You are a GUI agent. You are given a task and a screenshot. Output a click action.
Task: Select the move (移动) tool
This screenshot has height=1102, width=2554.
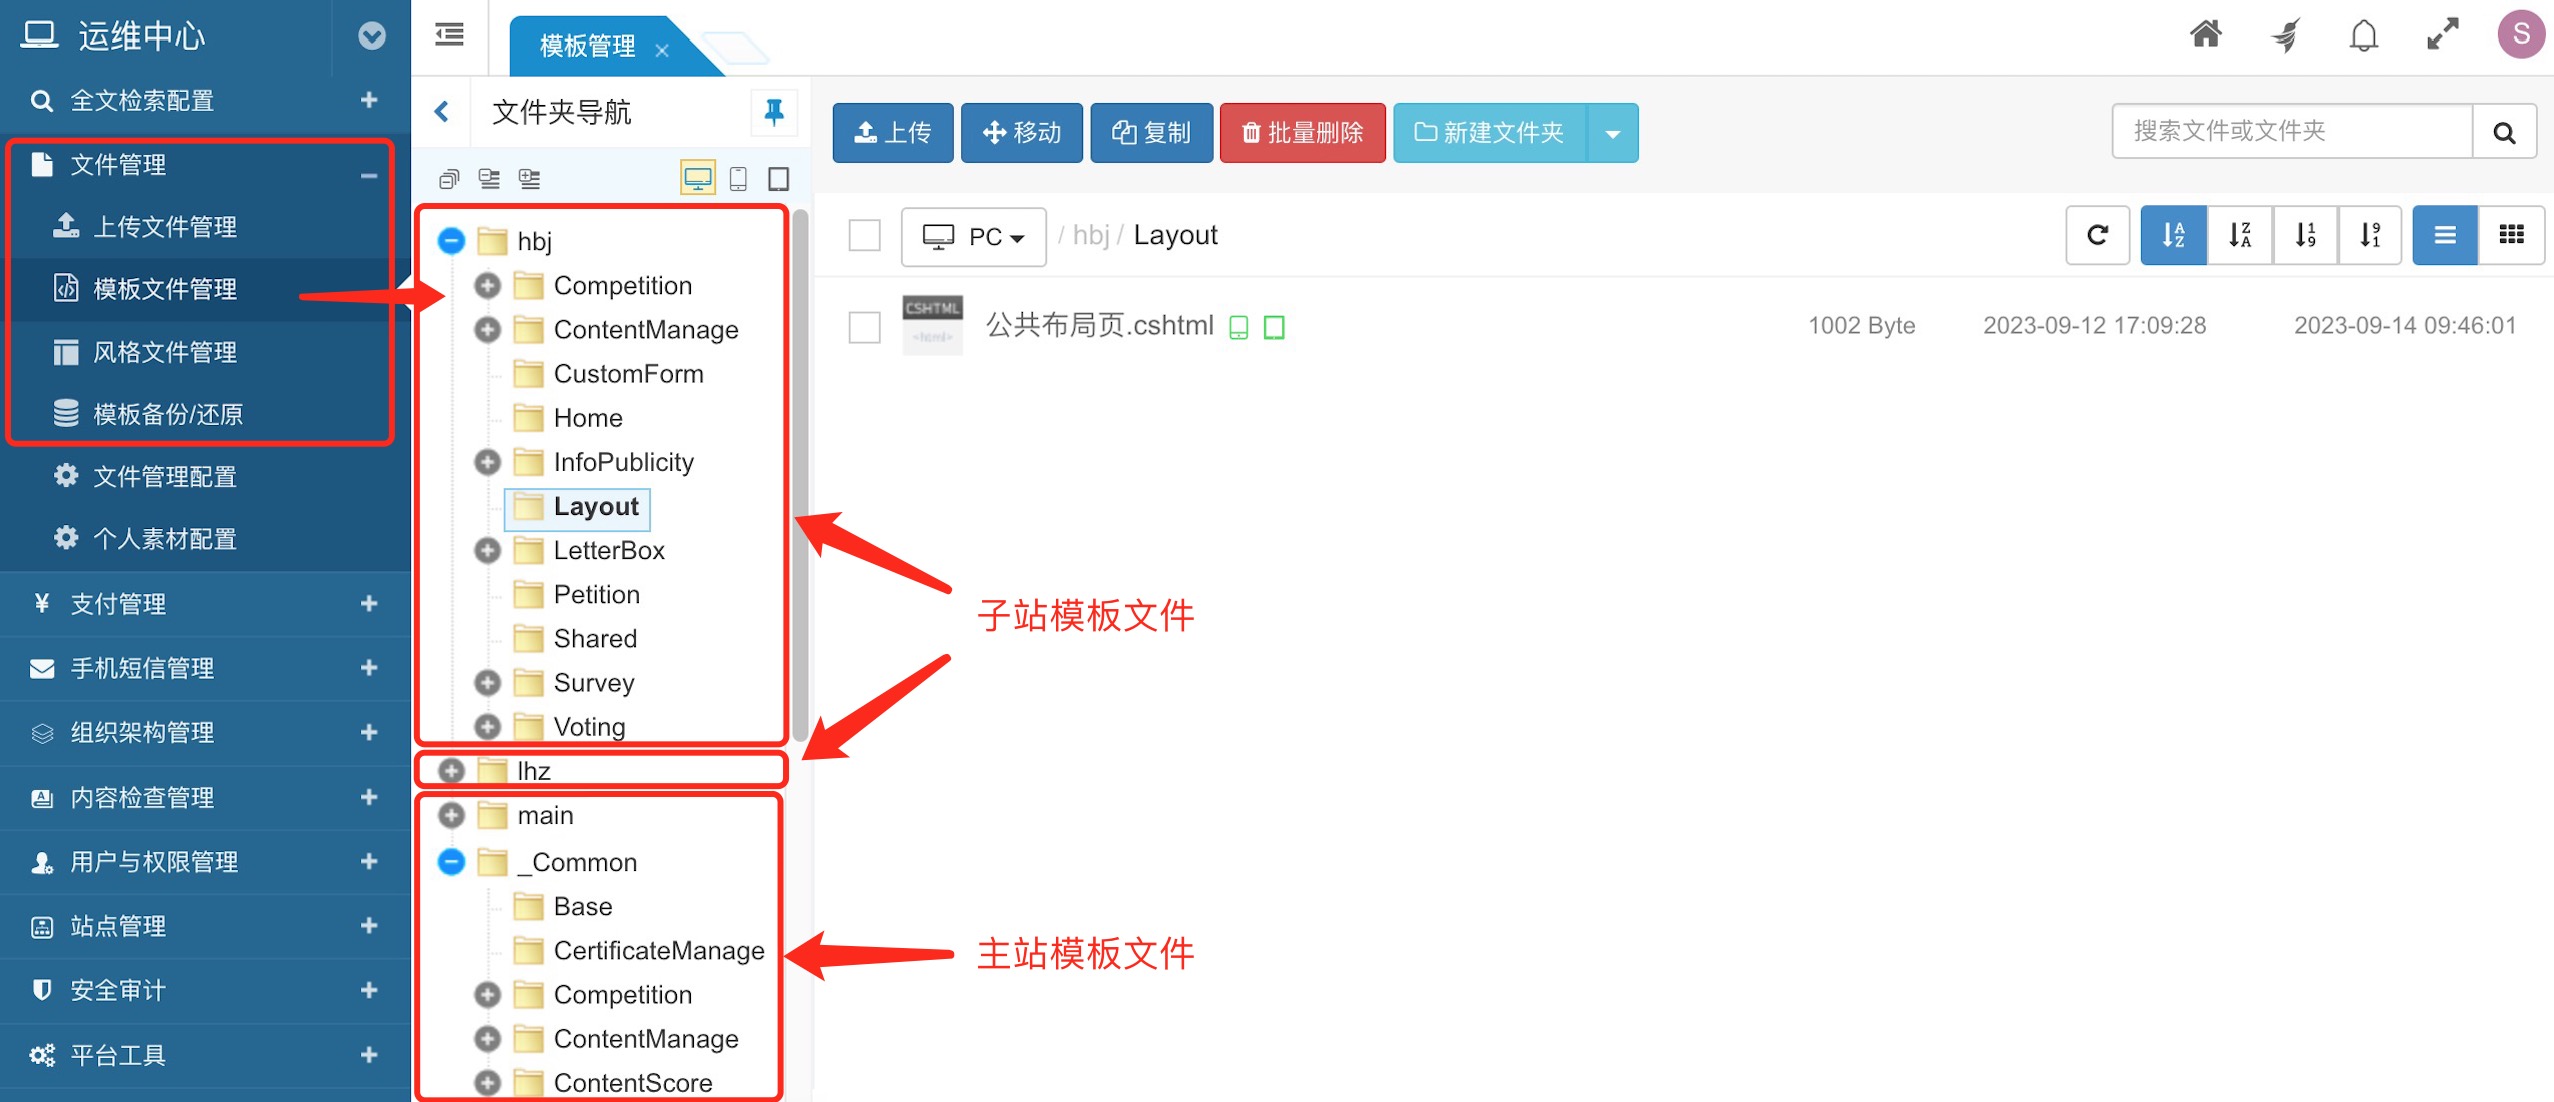[1021, 132]
